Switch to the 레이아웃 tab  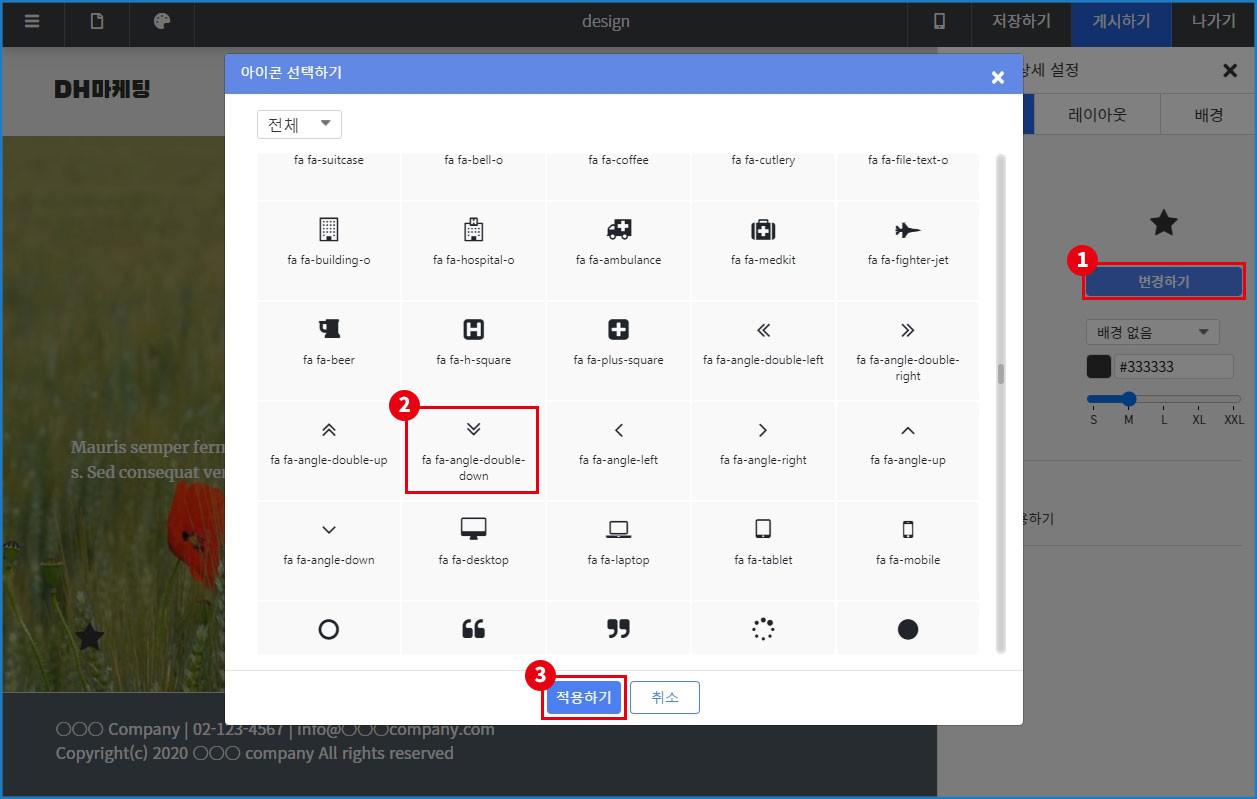click(1097, 115)
